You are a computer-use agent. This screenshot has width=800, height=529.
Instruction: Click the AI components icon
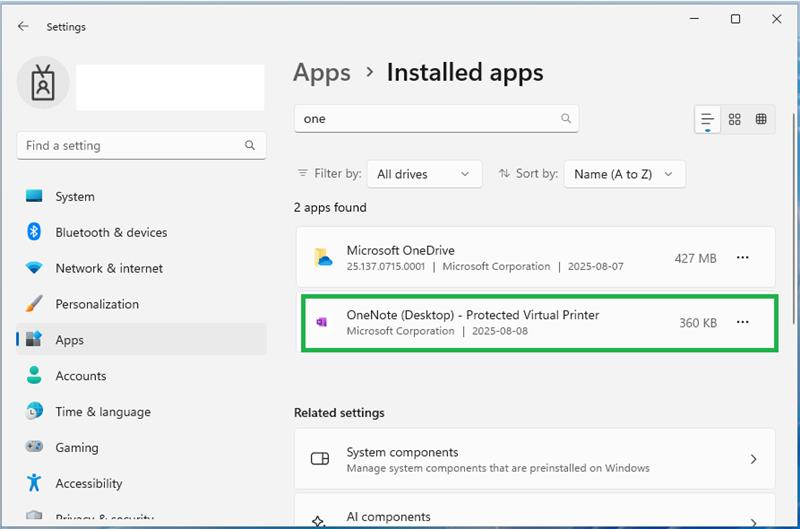click(x=318, y=521)
